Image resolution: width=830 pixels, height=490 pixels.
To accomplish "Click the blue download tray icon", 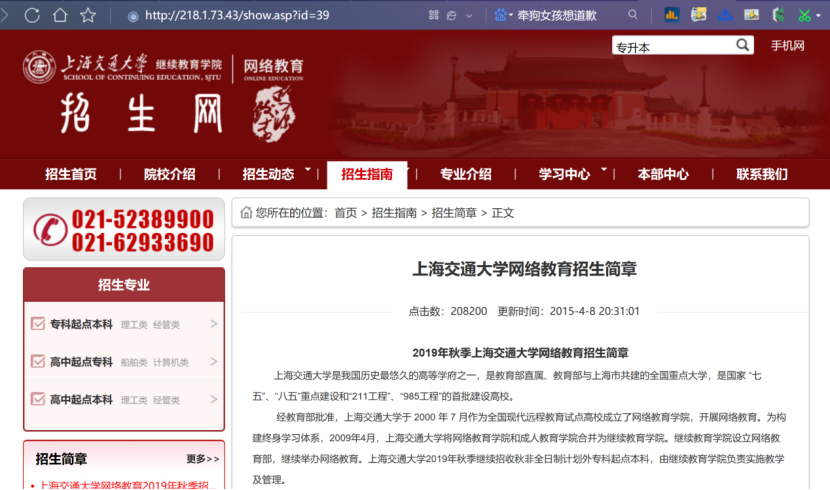I will coord(725,15).
